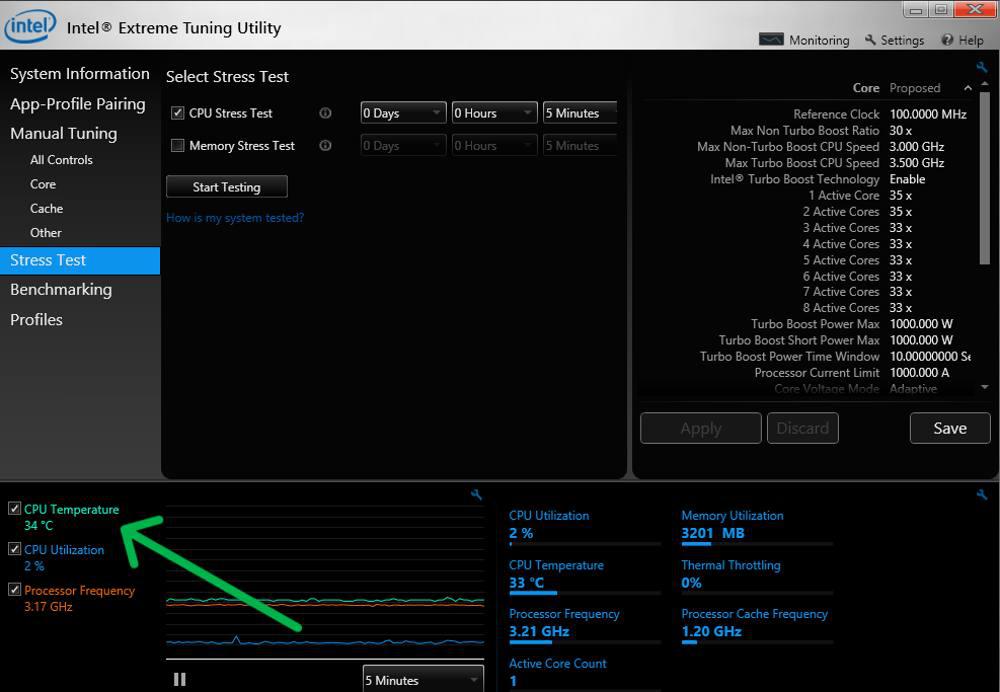Toggle CPU Temperature graph checkbox
1000x692 pixels.
coord(15,508)
